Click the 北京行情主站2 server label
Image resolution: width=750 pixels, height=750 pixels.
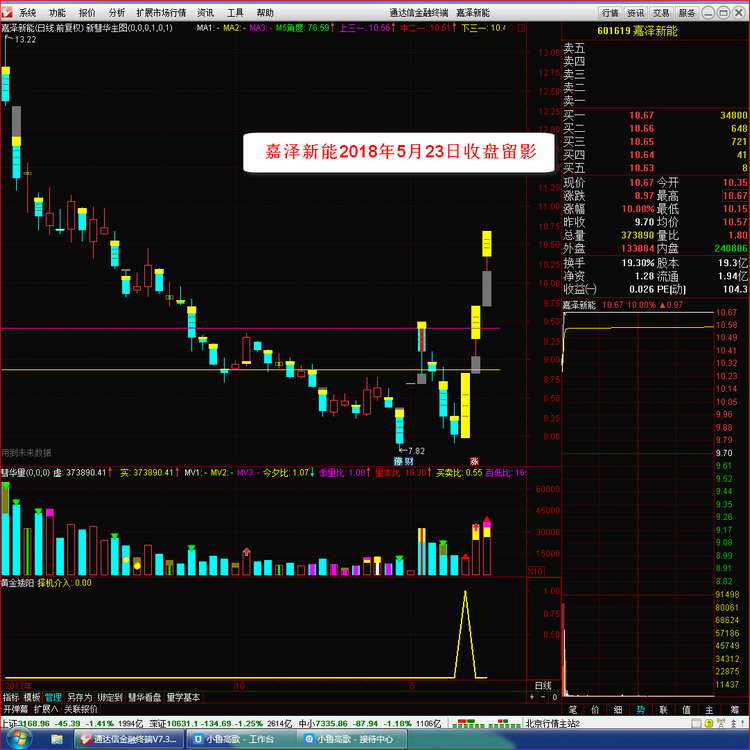553,724
